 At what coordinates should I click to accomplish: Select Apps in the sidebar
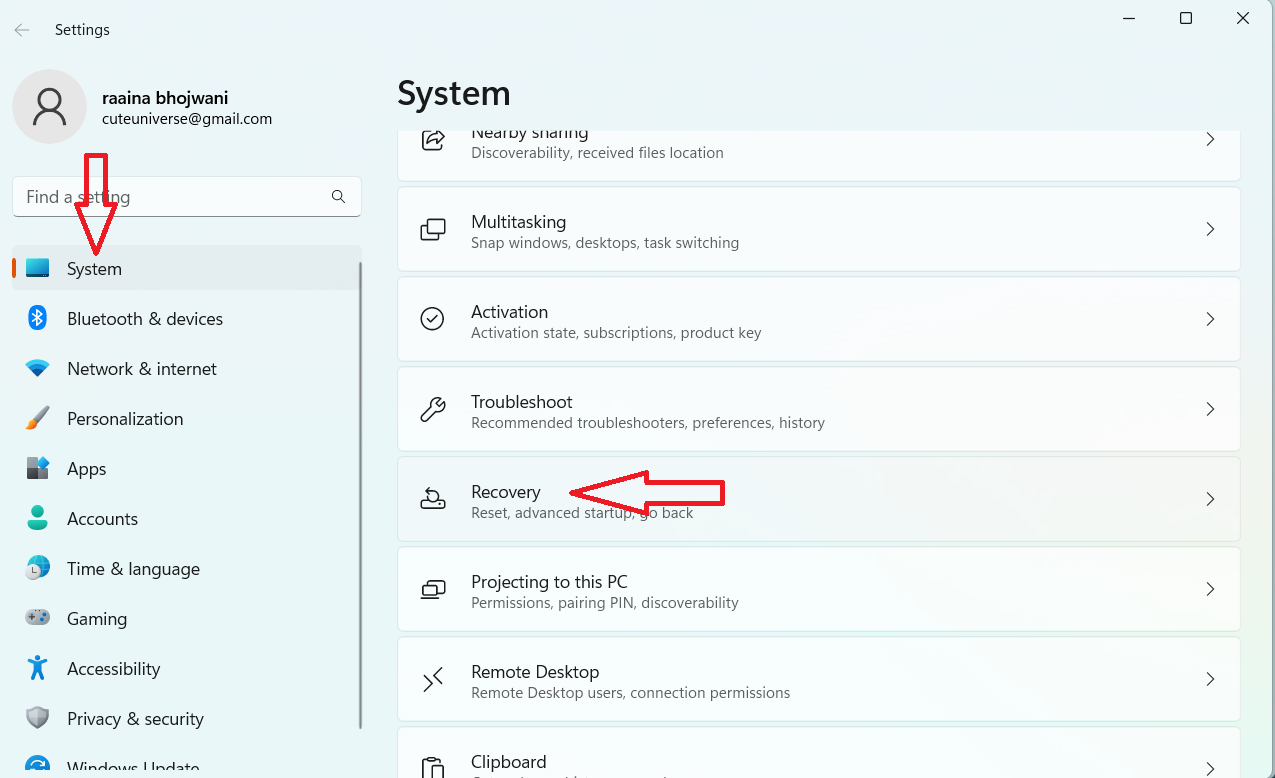coord(87,469)
